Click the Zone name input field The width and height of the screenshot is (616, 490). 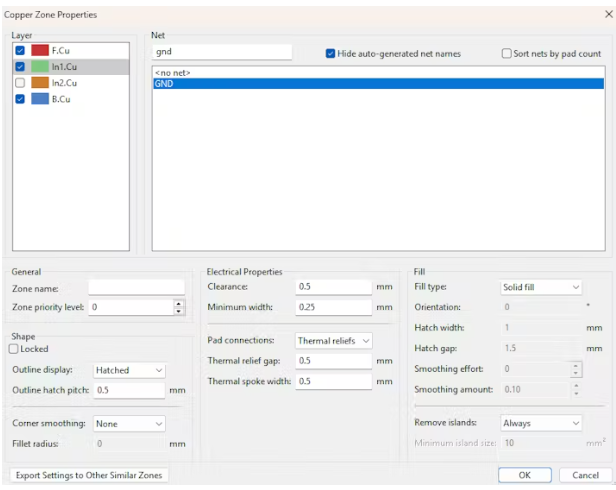coord(136,287)
